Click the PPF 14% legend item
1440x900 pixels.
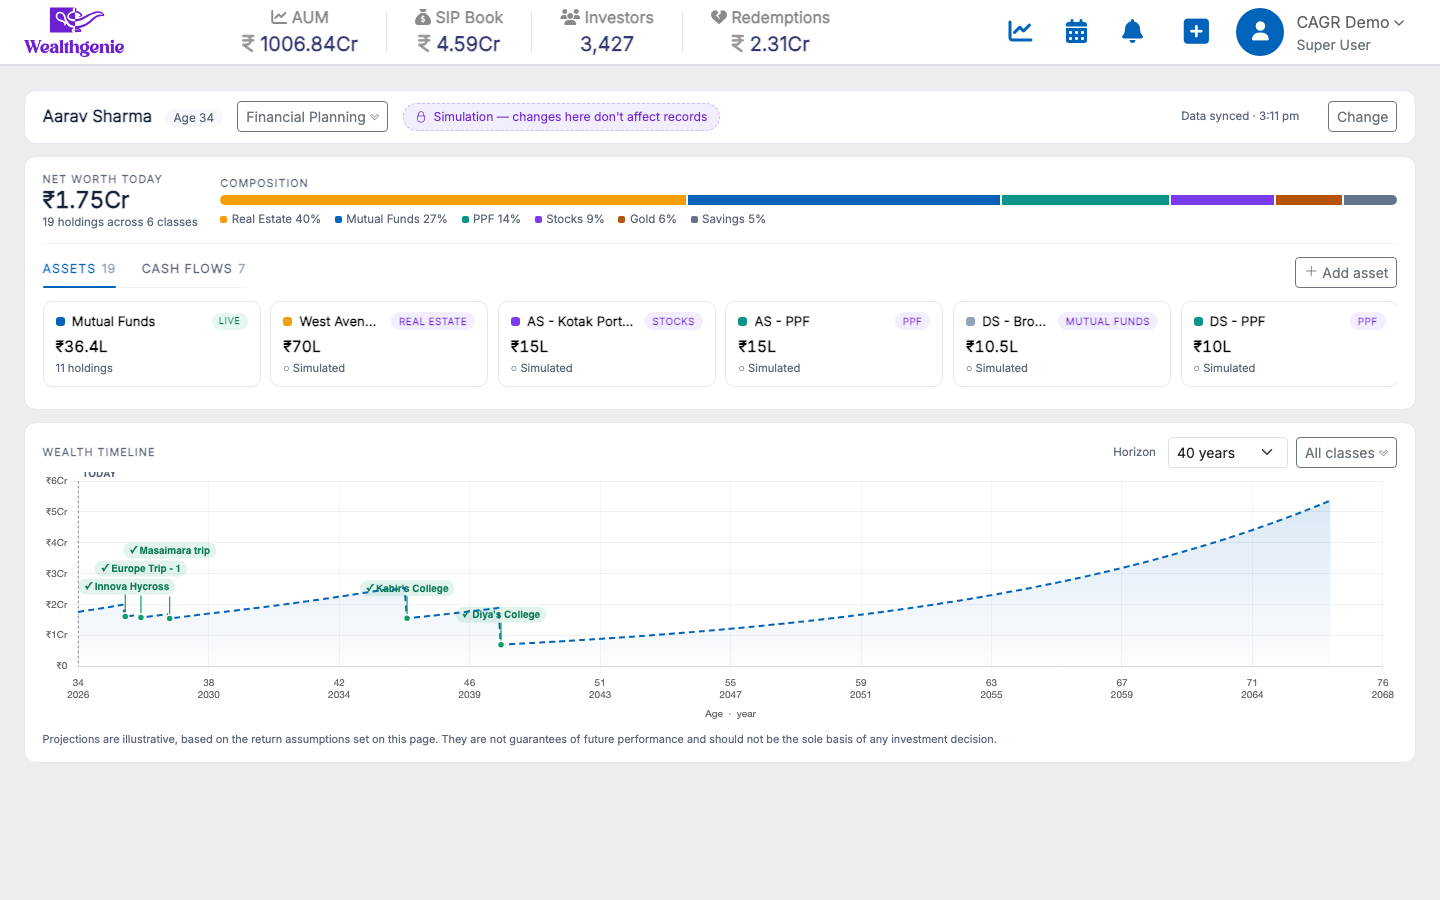491,219
